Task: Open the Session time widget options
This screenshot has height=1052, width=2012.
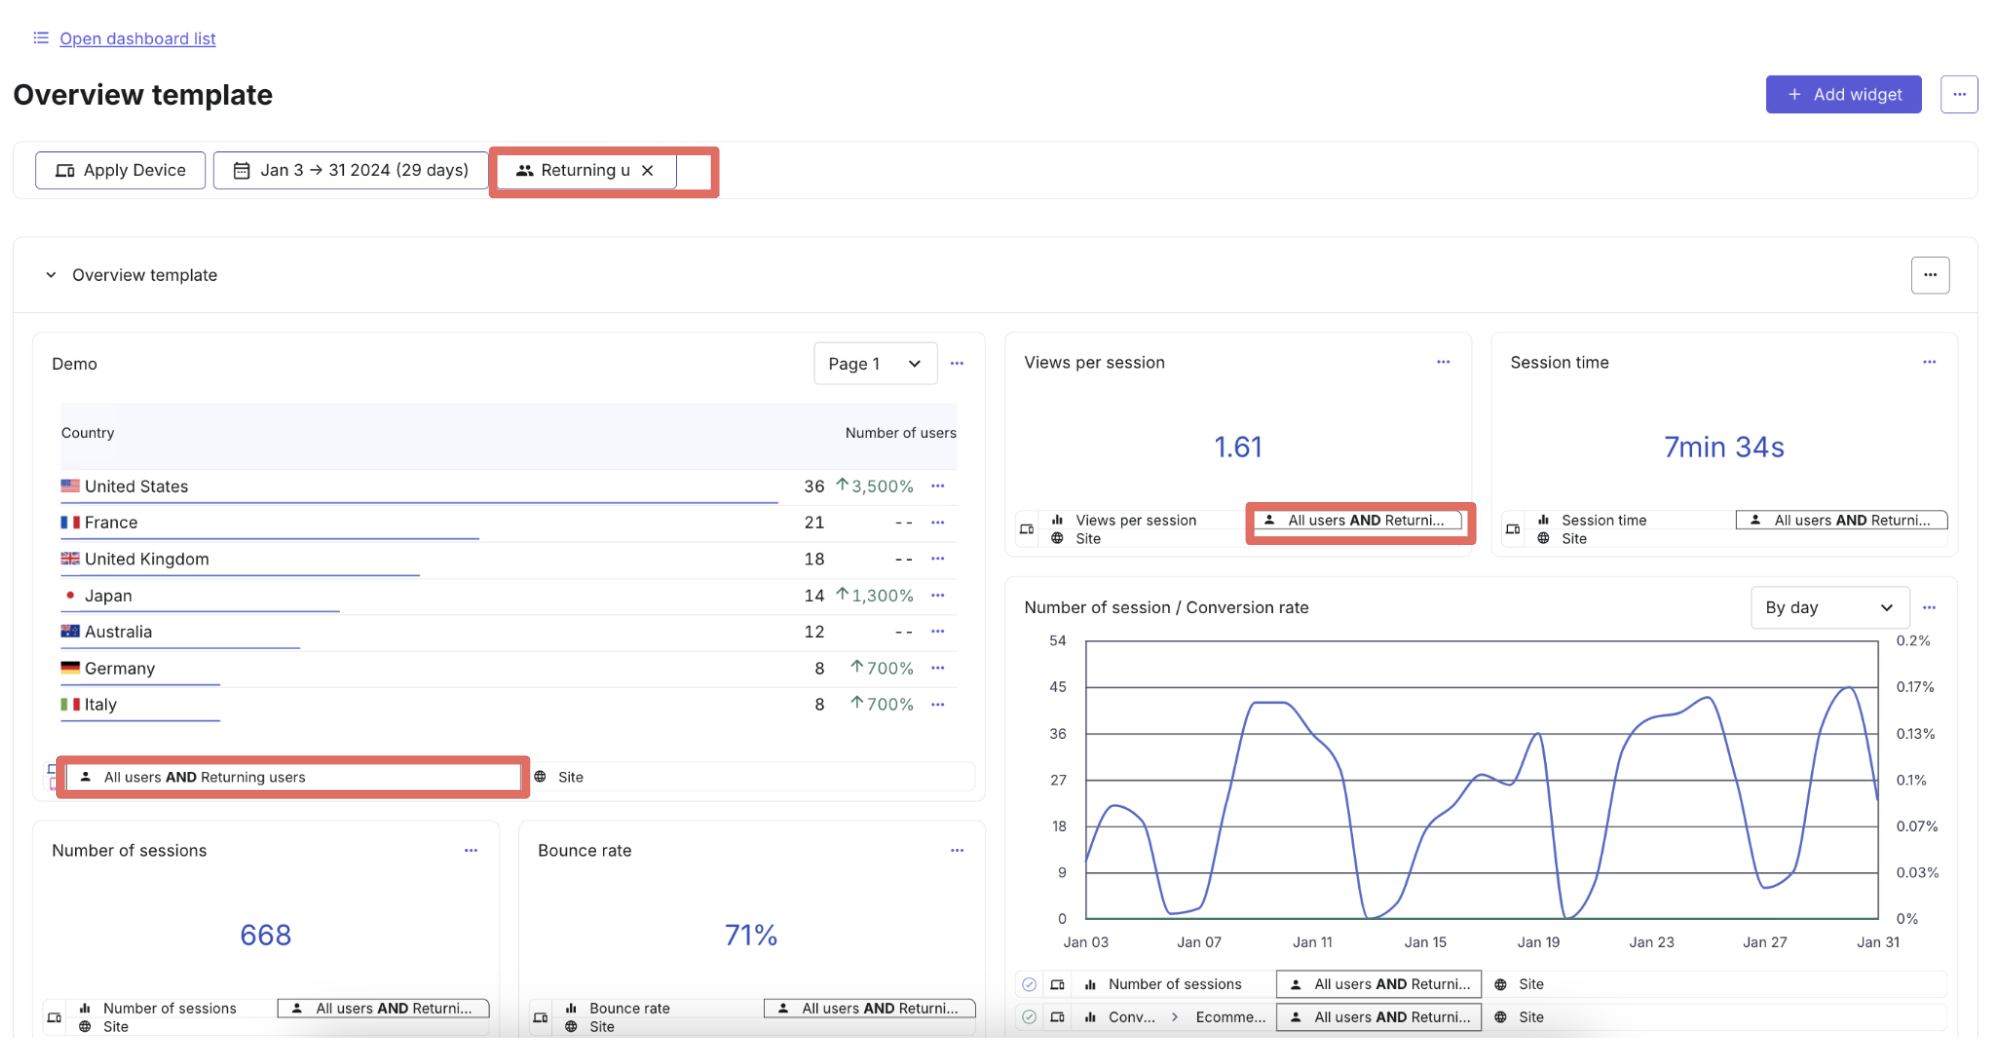Action: 1929,362
